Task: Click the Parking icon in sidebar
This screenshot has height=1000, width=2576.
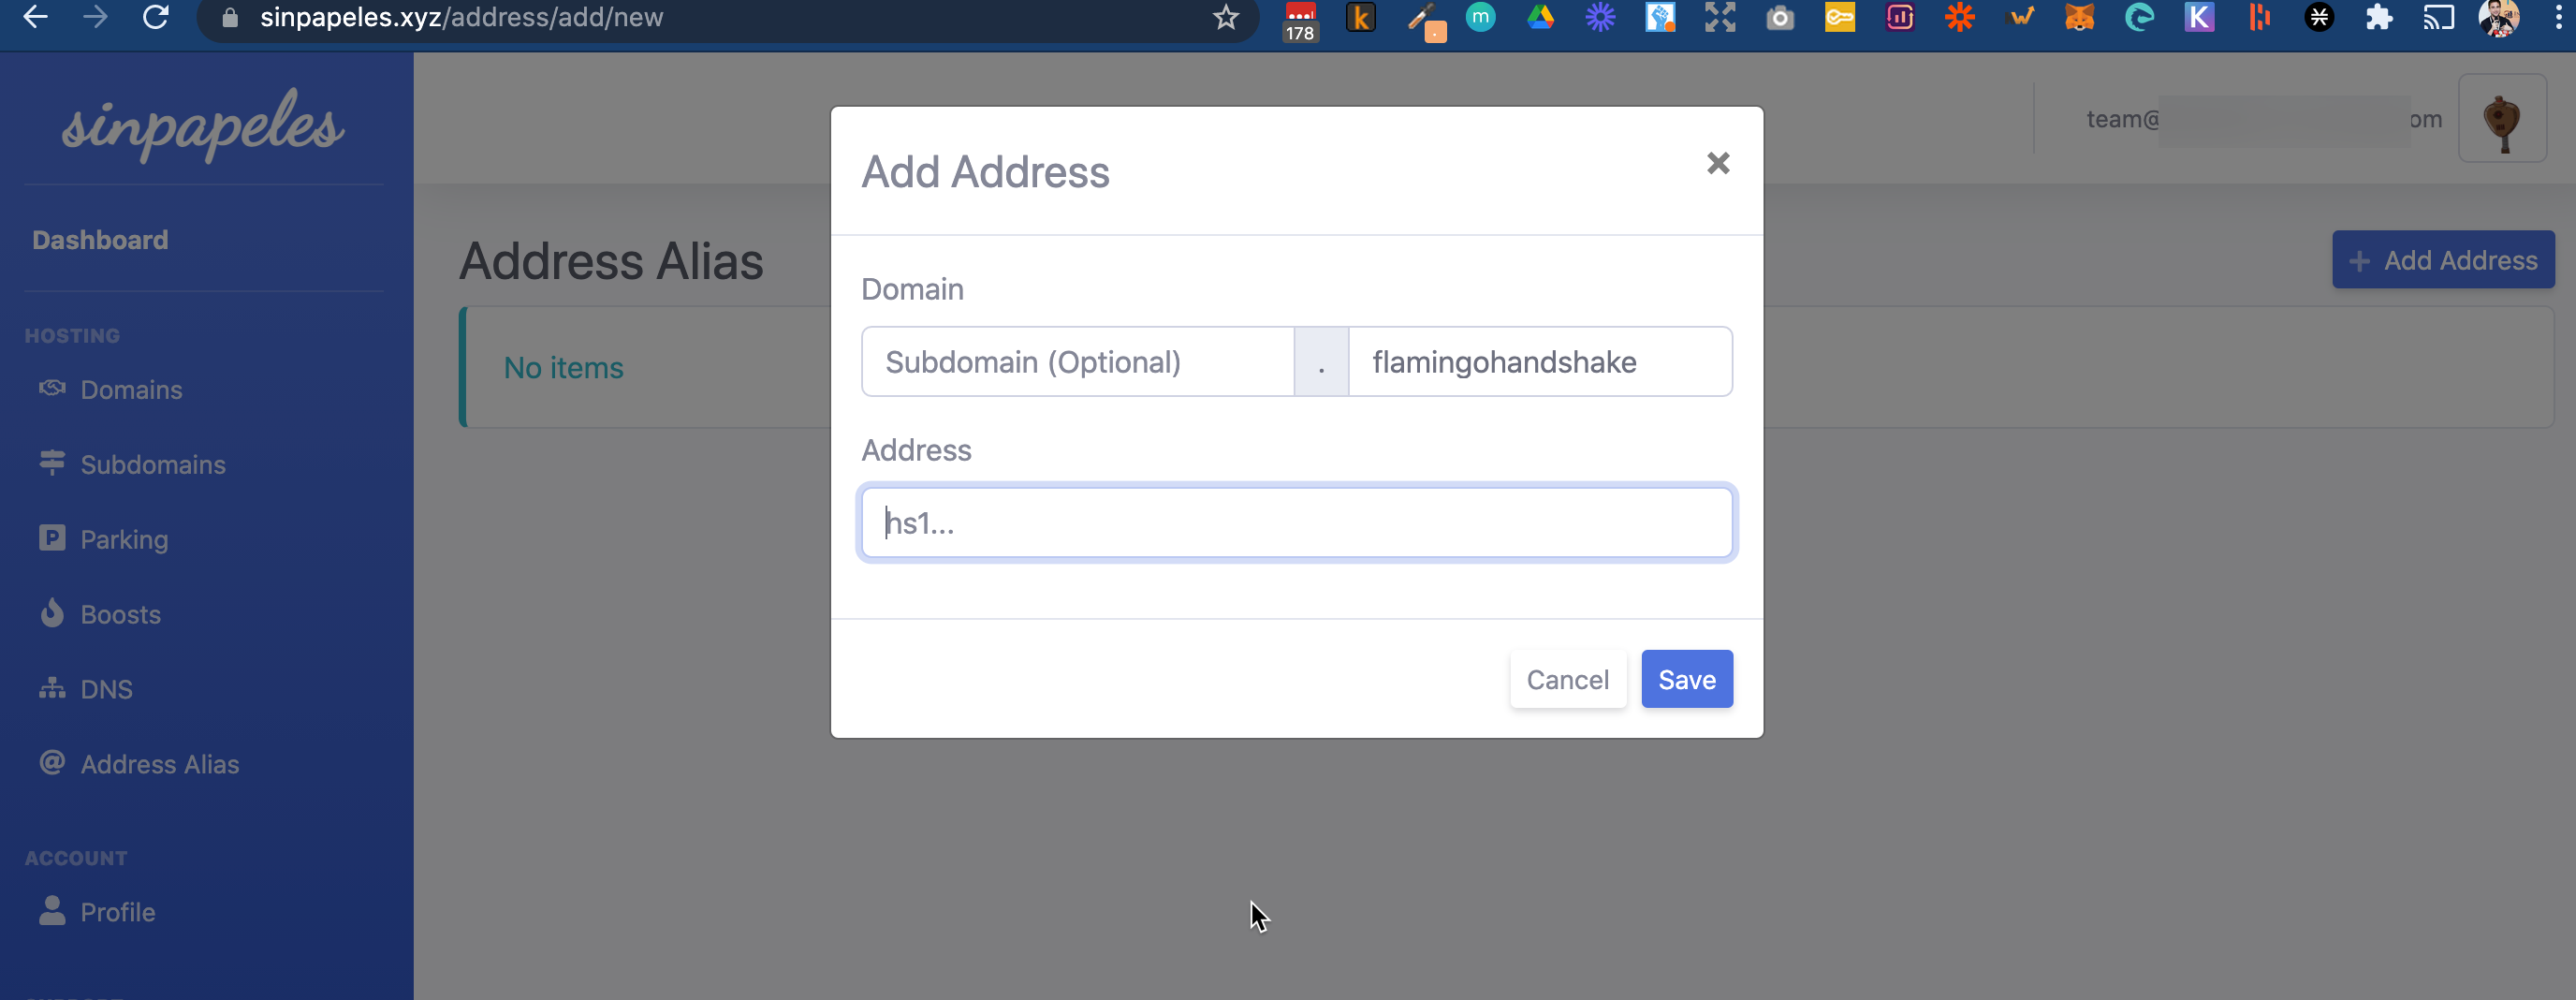Action: [x=52, y=539]
